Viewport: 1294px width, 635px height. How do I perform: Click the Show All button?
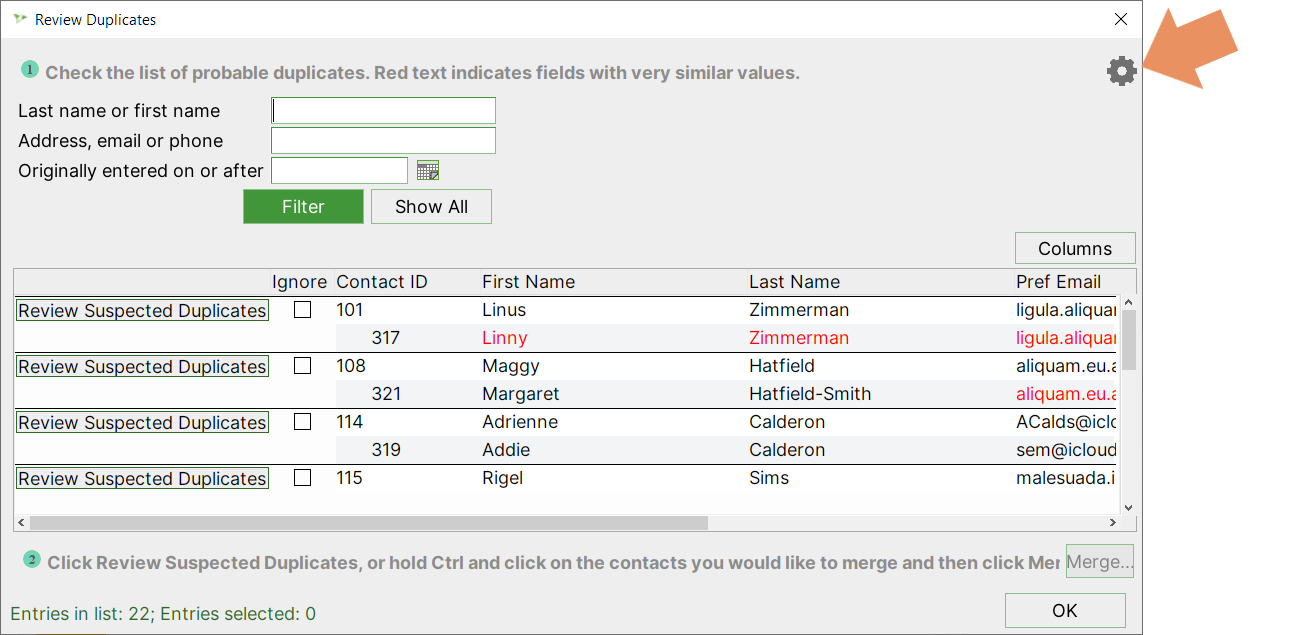[x=431, y=207]
